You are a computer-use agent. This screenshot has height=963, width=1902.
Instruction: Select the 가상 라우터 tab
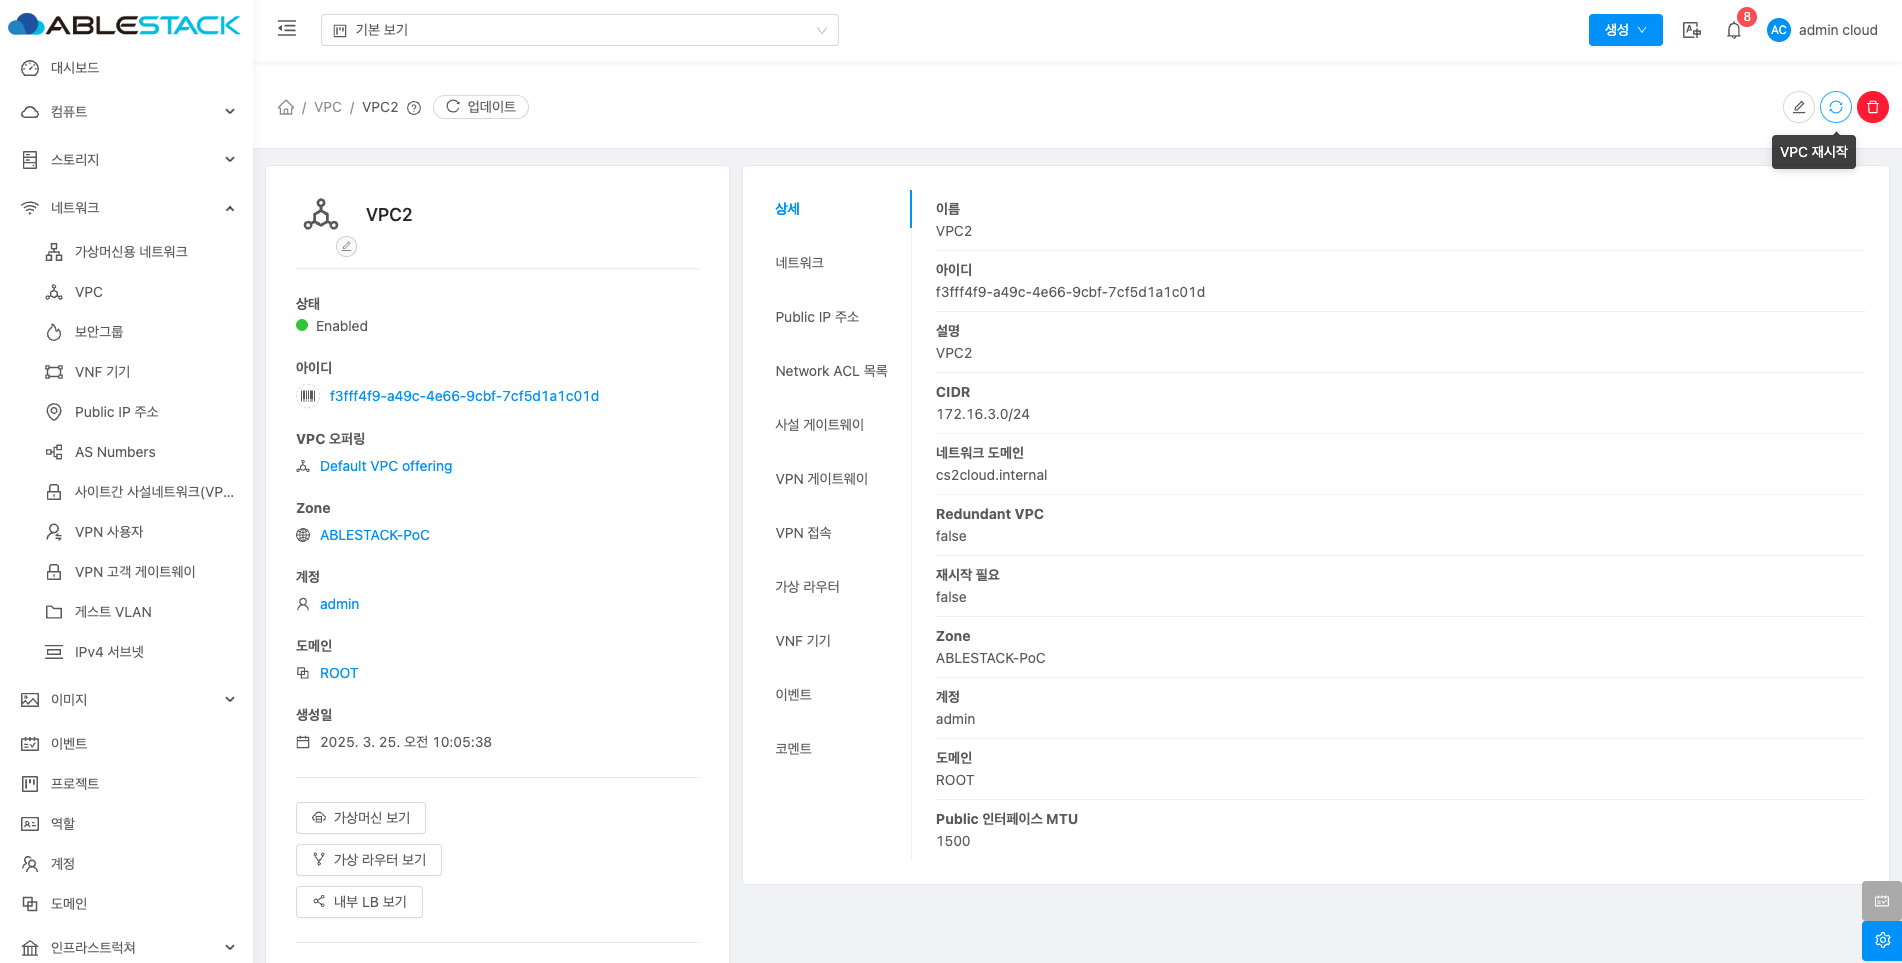[x=807, y=587]
